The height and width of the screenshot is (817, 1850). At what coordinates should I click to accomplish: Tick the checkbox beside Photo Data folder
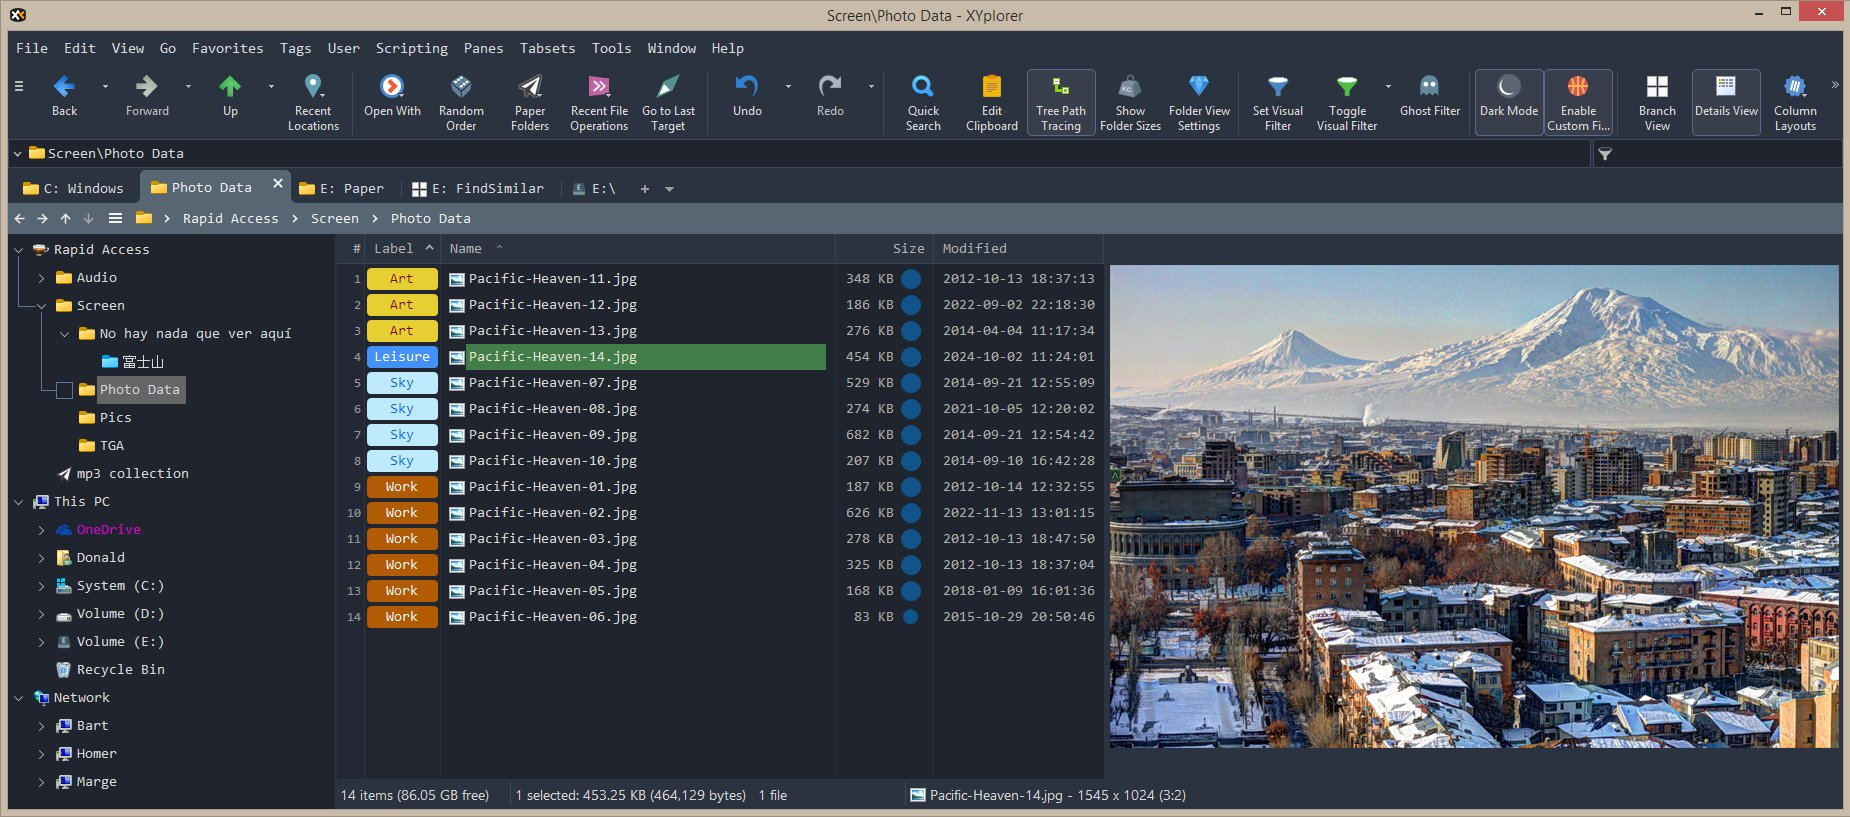pos(64,390)
